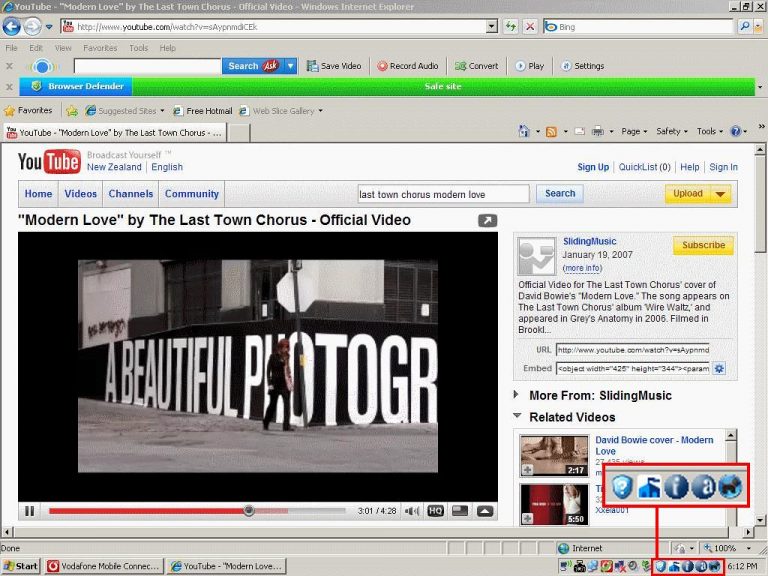Open the Ask search button dropdown arrow

point(291,66)
